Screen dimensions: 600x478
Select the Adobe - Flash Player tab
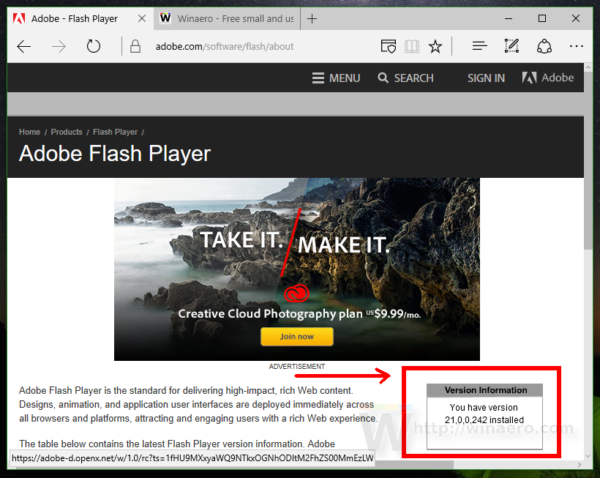(x=80, y=18)
